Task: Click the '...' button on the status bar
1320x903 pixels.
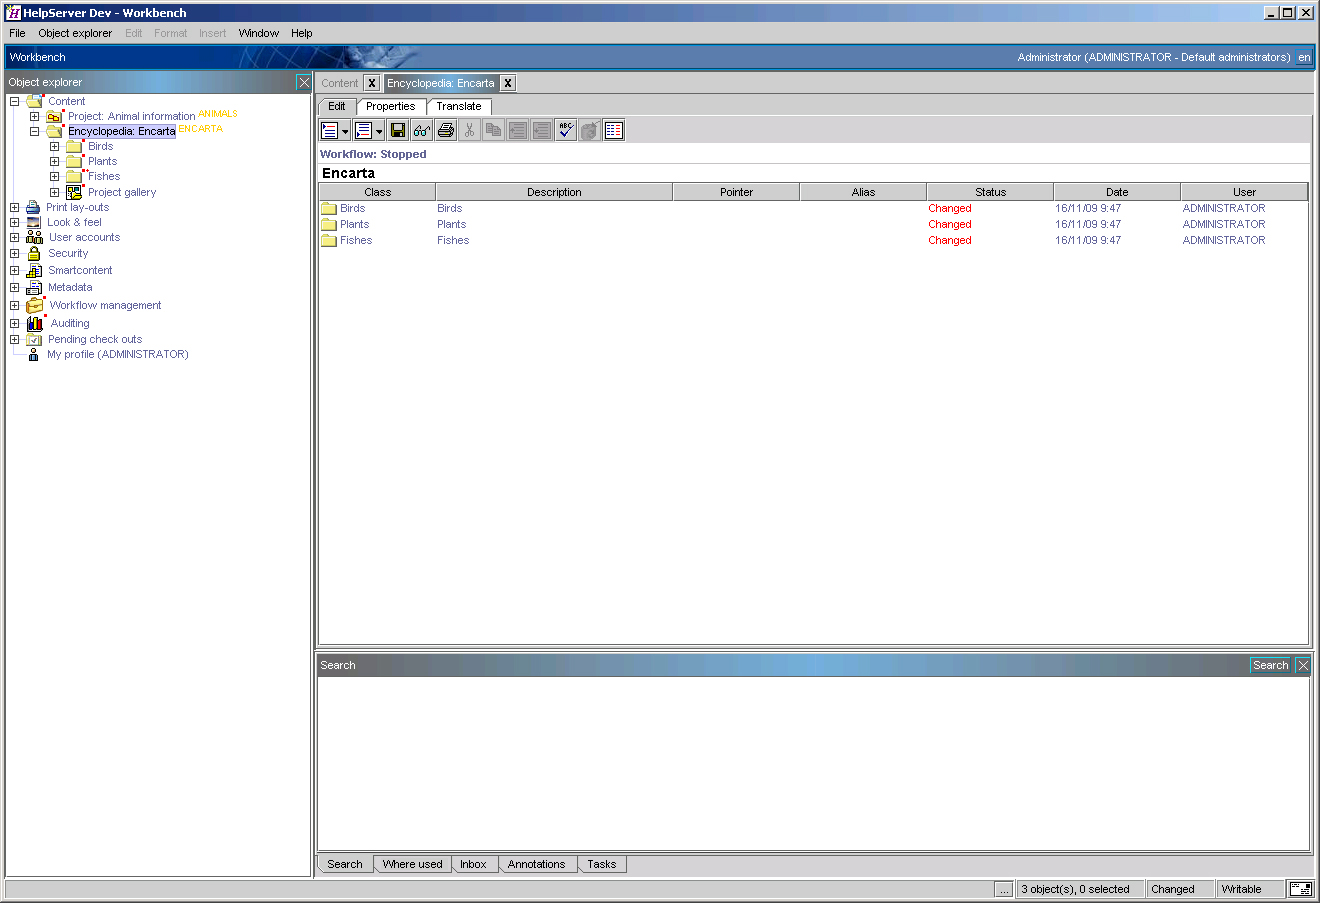Action: coord(1004,888)
